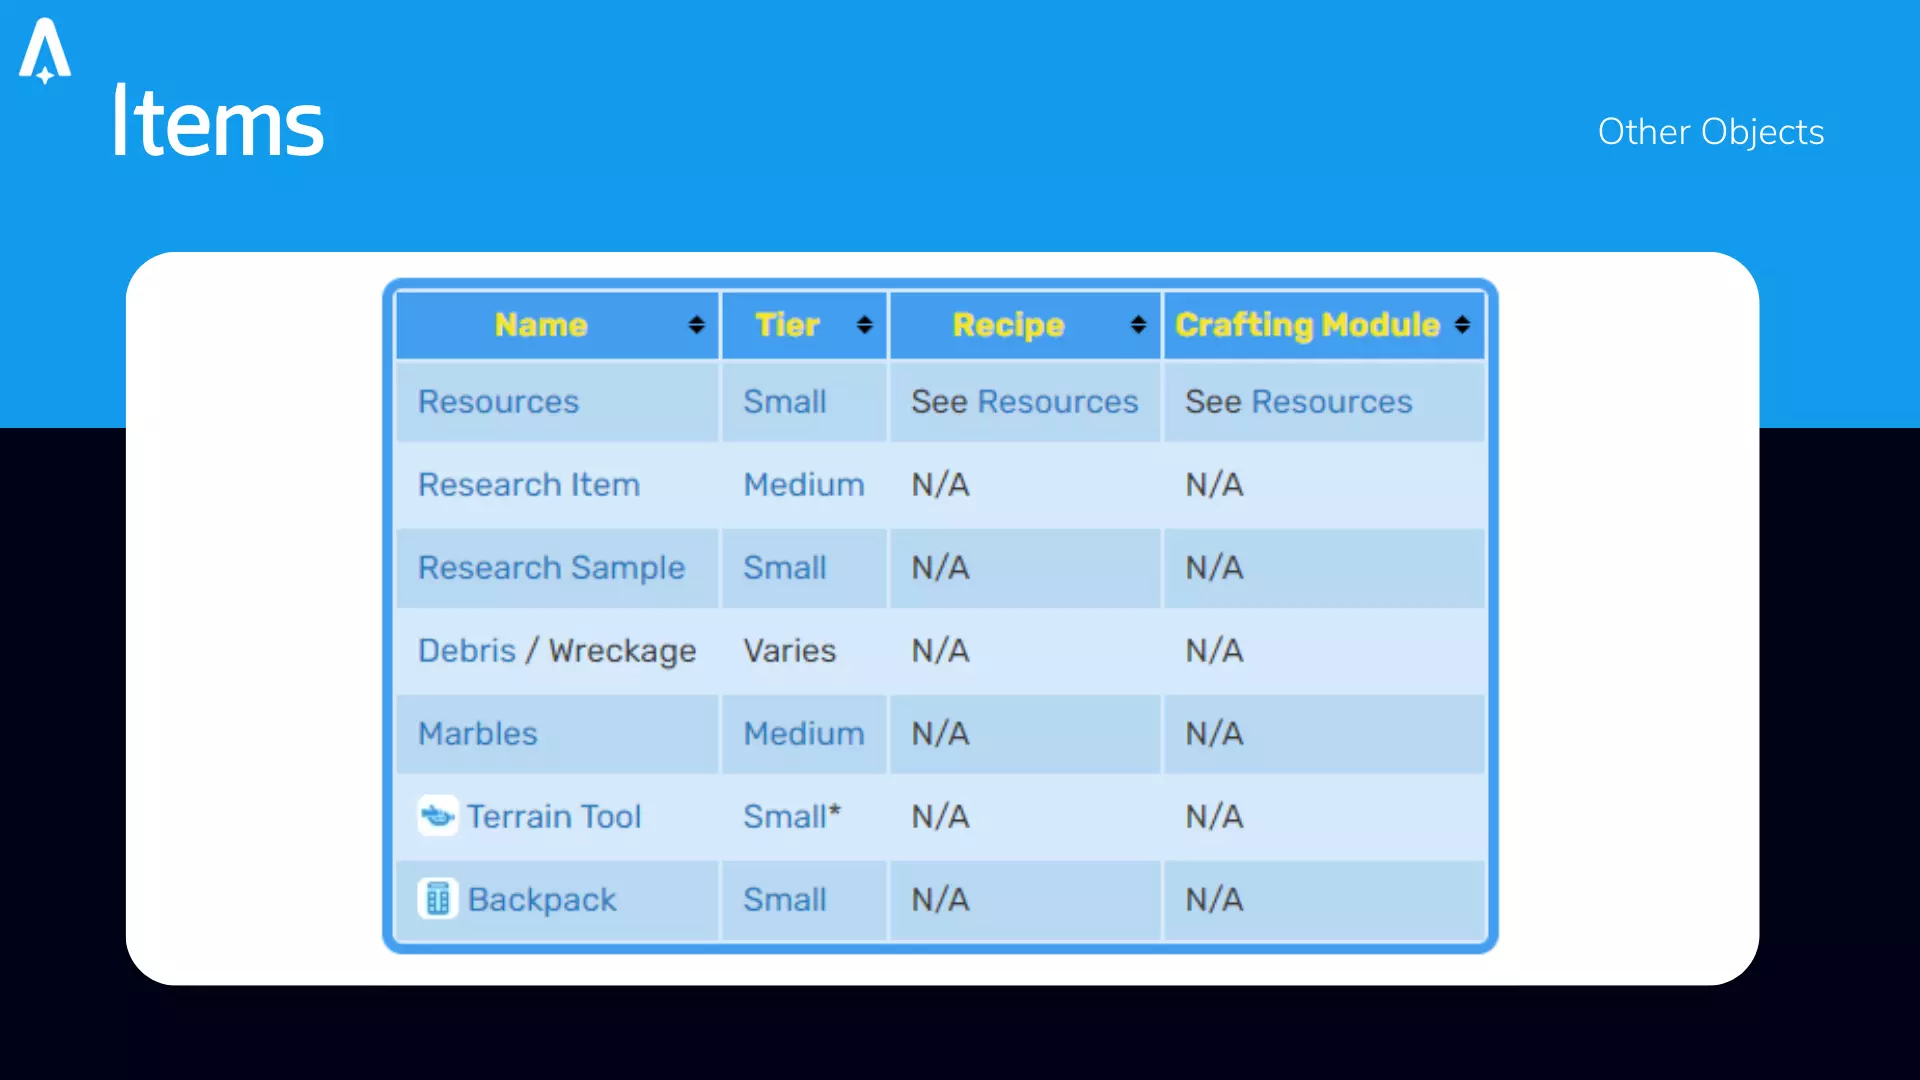Click the Medium tier link for Marbles
The image size is (1920, 1080).
click(x=803, y=734)
